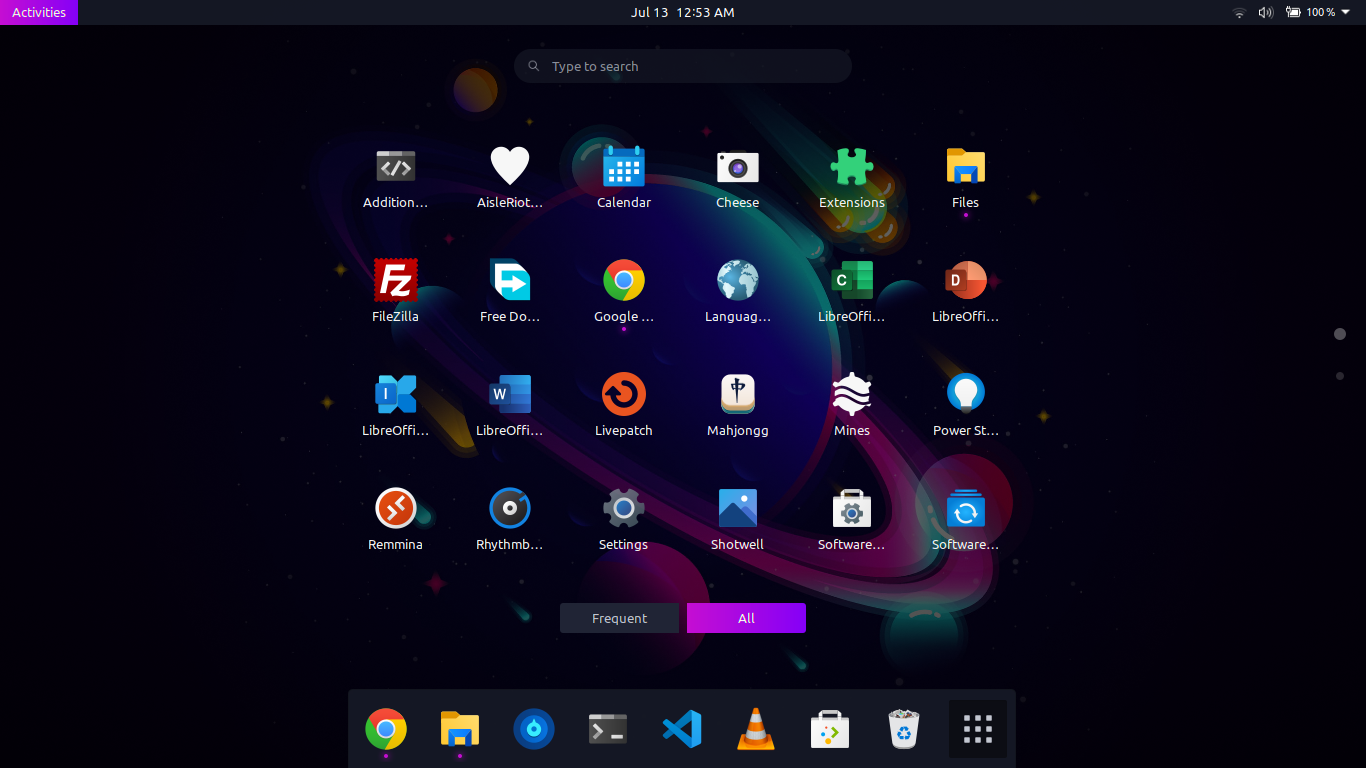Open Power Statistics lightbulb icon
The image size is (1366, 768).
point(965,394)
